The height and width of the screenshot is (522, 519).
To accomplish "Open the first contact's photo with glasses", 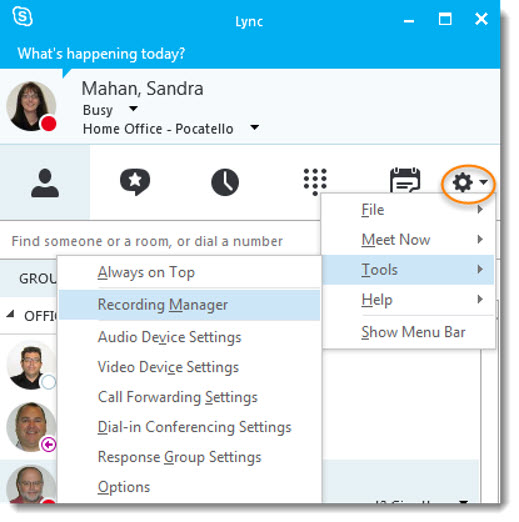I will coord(31,365).
